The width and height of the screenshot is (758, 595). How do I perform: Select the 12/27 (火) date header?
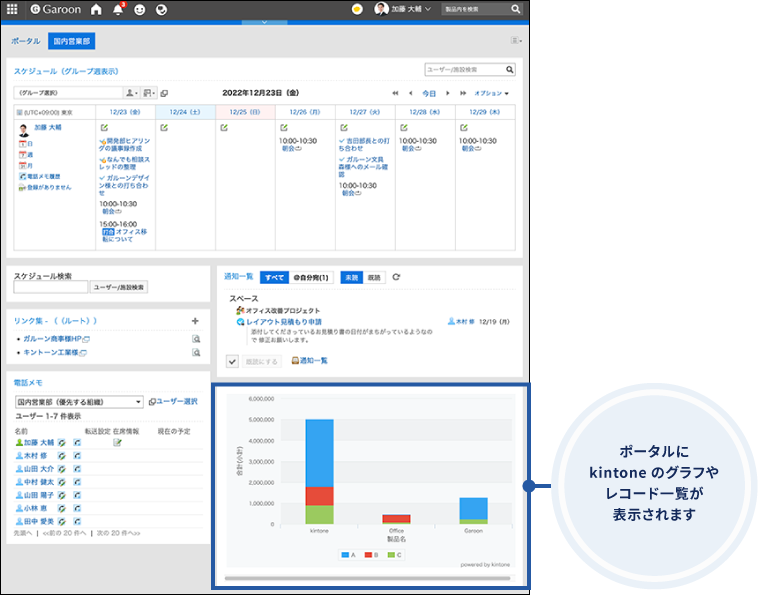point(365,112)
